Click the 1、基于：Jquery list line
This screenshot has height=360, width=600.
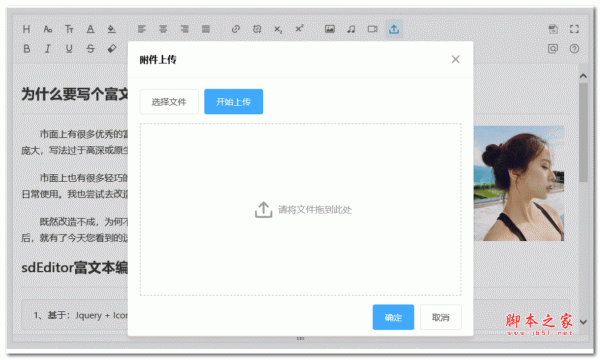click(x=81, y=316)
